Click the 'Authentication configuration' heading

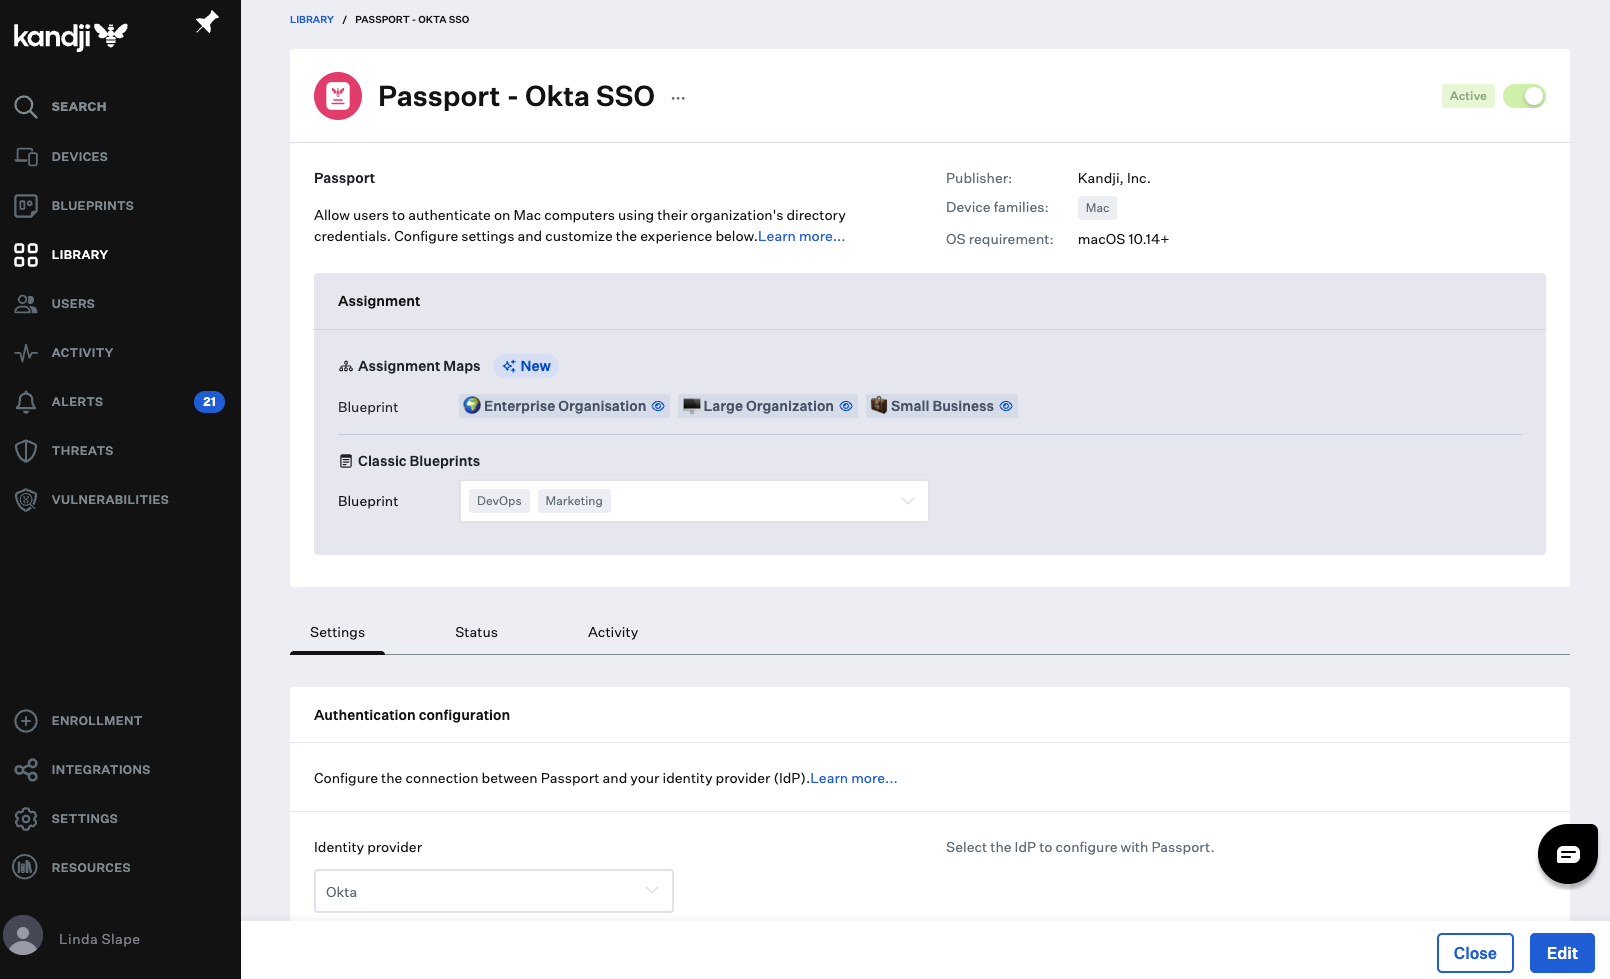[412, 715]
